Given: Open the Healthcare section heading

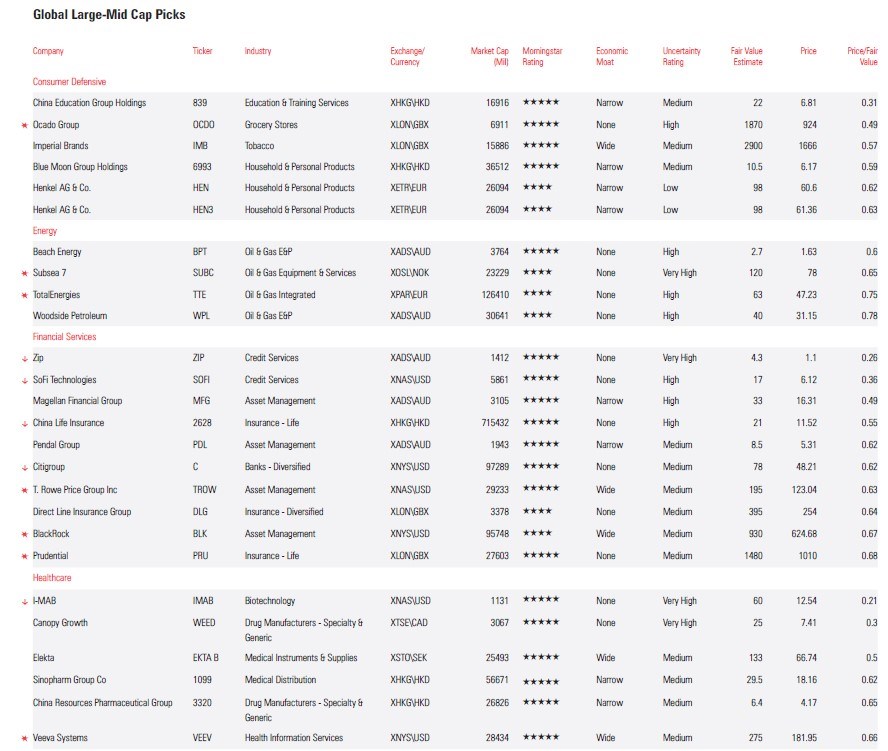Looking at the screenshot, I should tap(52, 578).
